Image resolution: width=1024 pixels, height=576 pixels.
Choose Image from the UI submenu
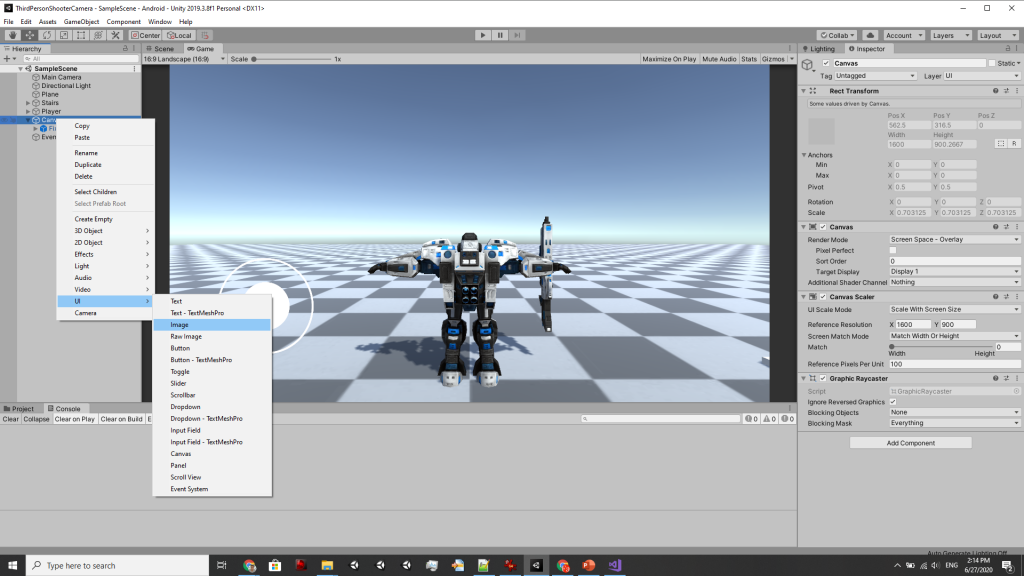212,325
